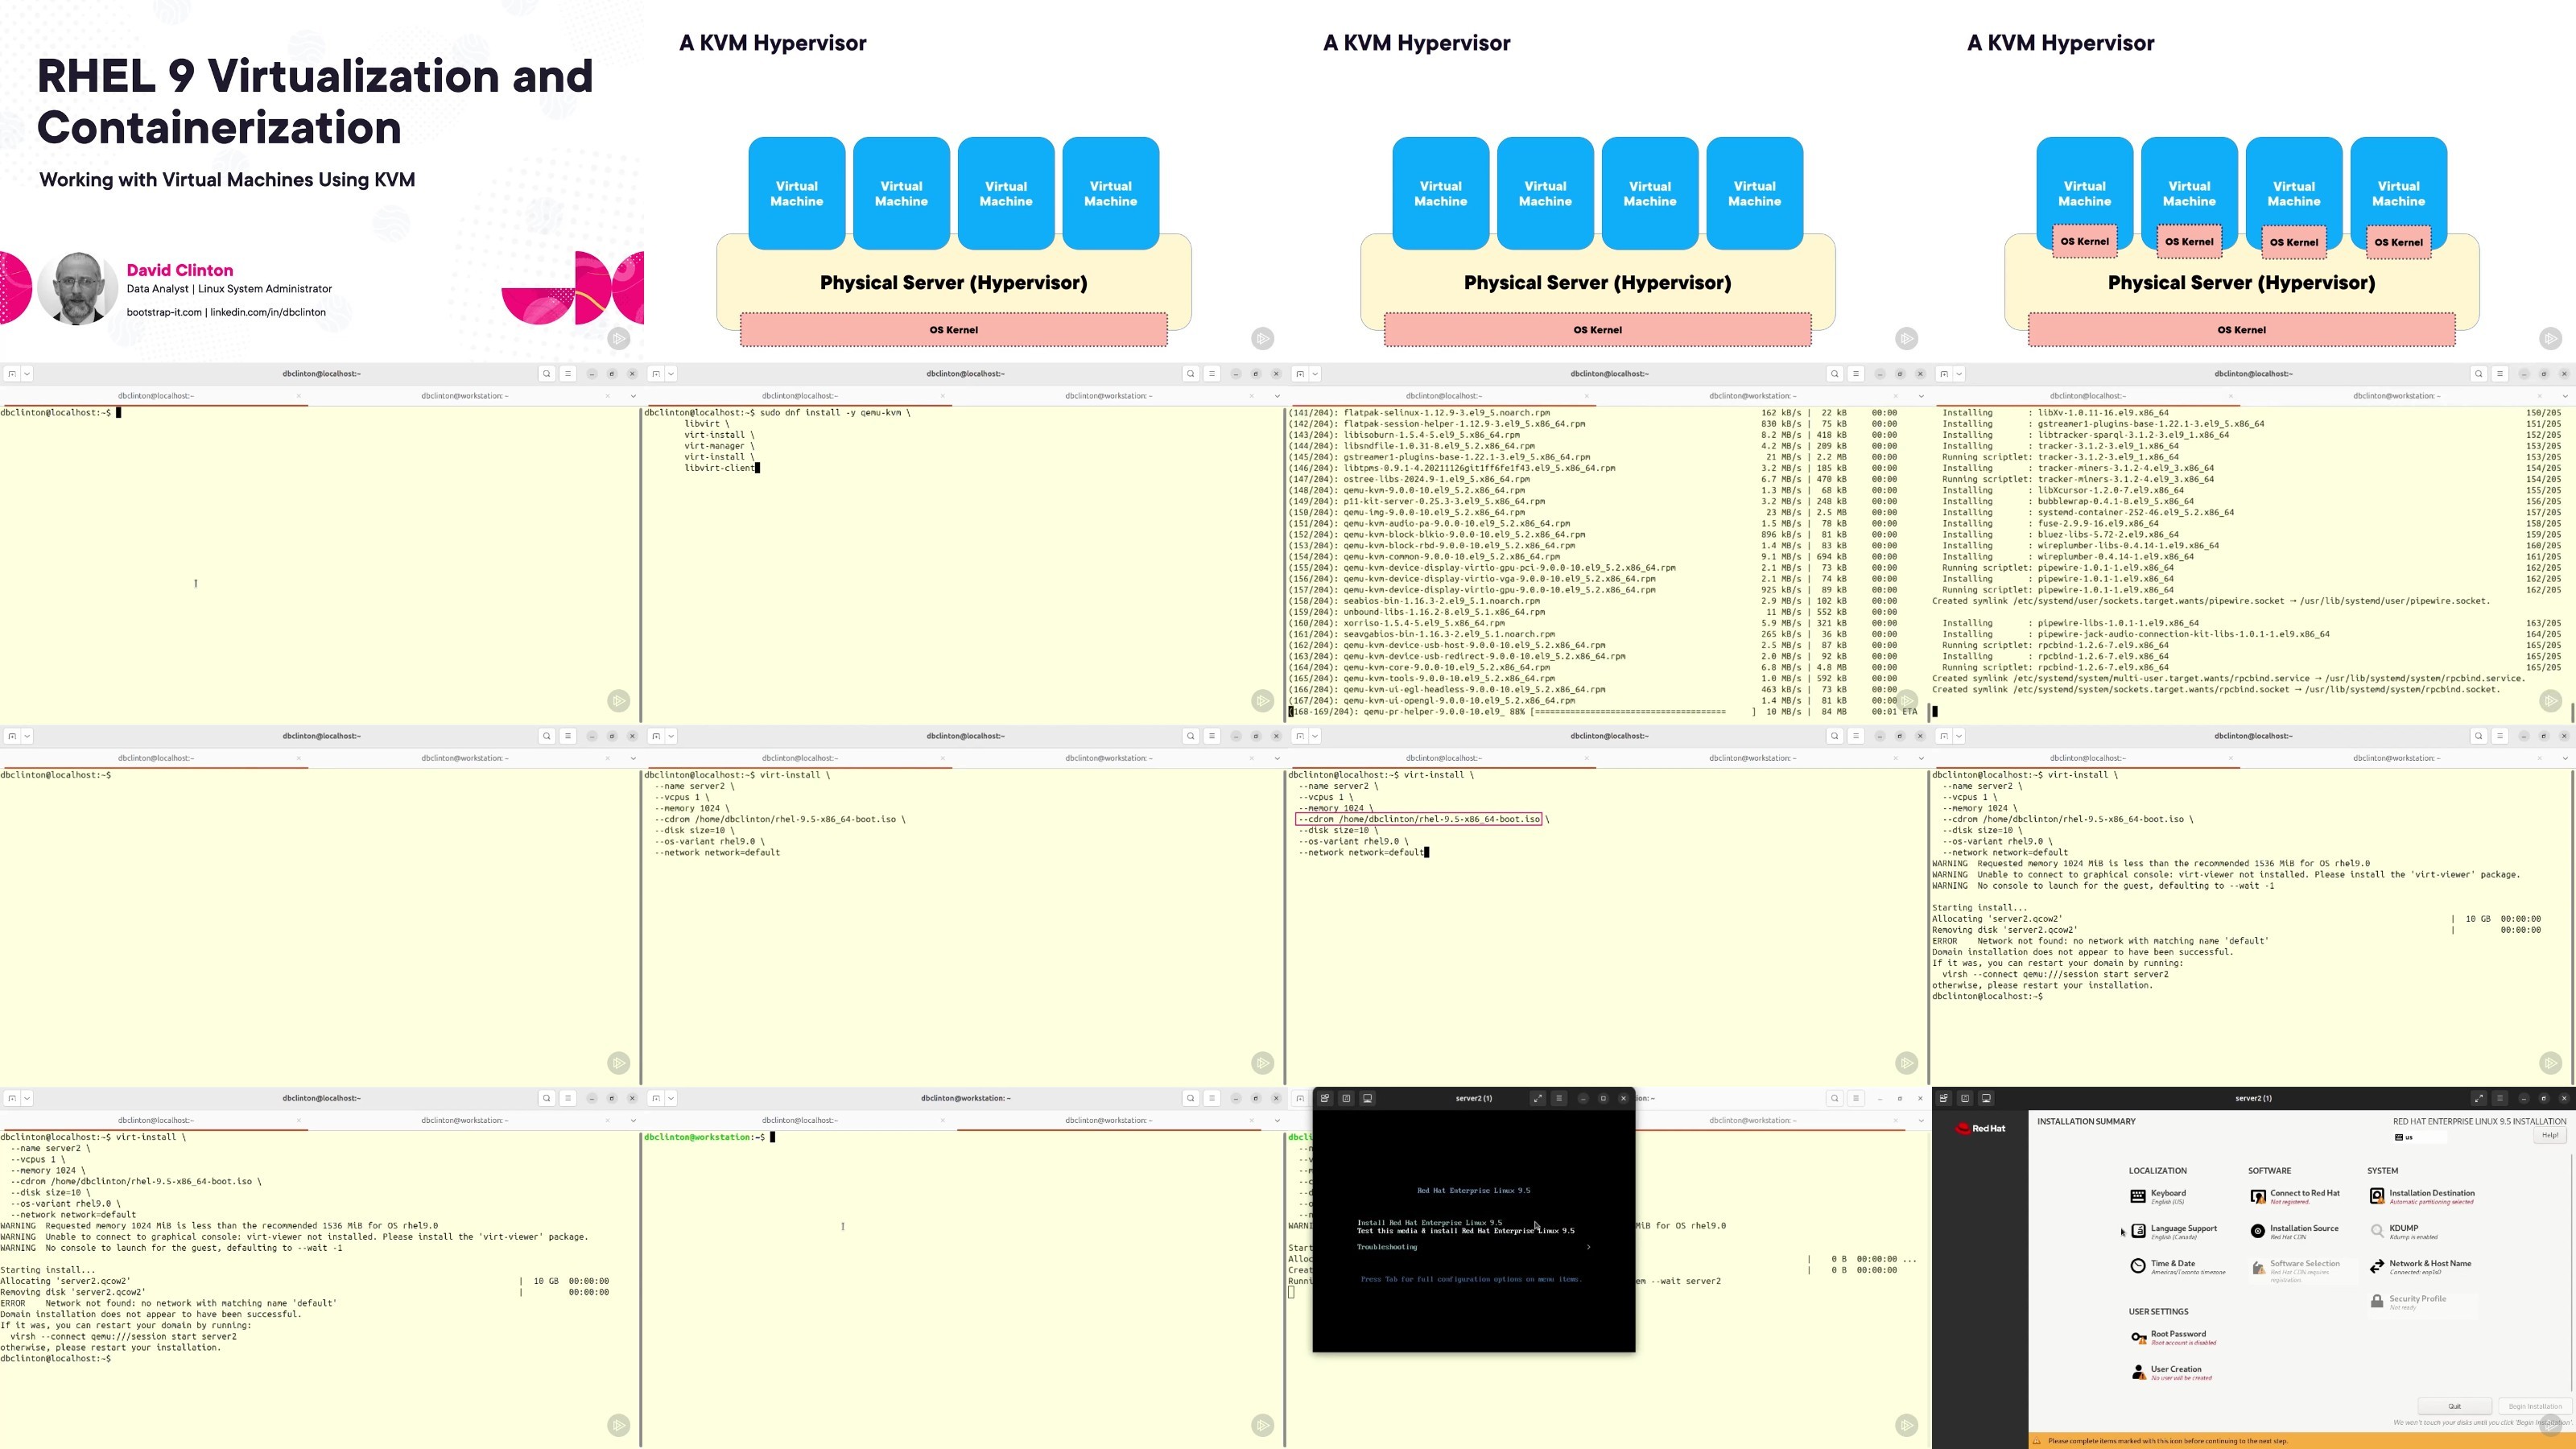Click send-key icon in server2 boot menu window

click(x=1325, y=1098)
